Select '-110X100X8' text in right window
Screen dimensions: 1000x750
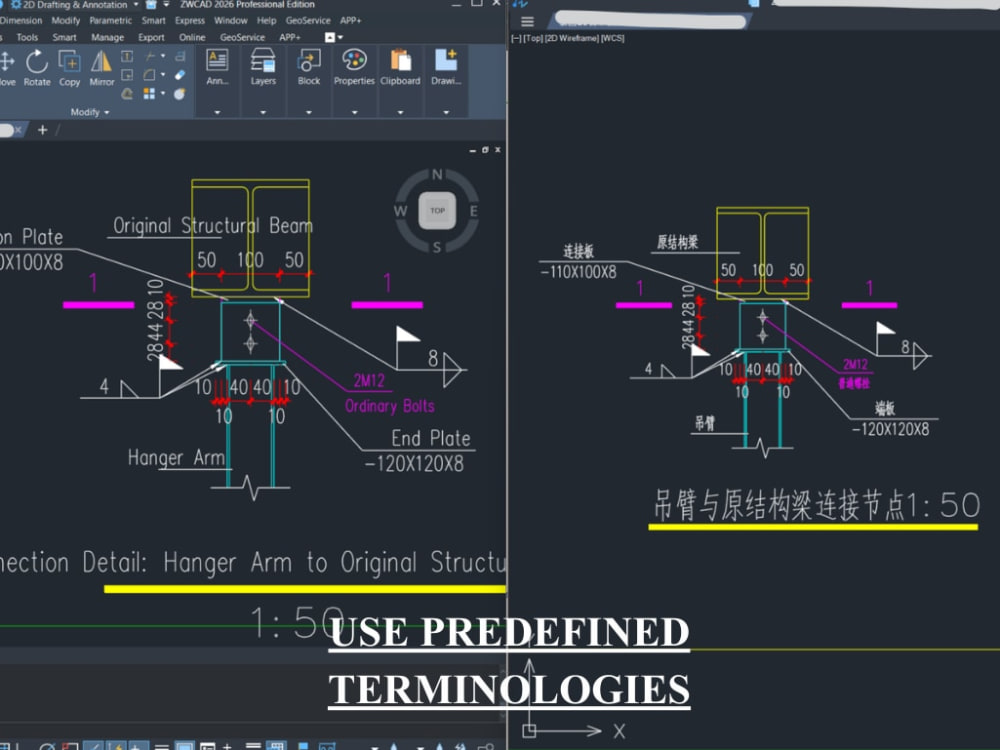(x=578, y=272)
